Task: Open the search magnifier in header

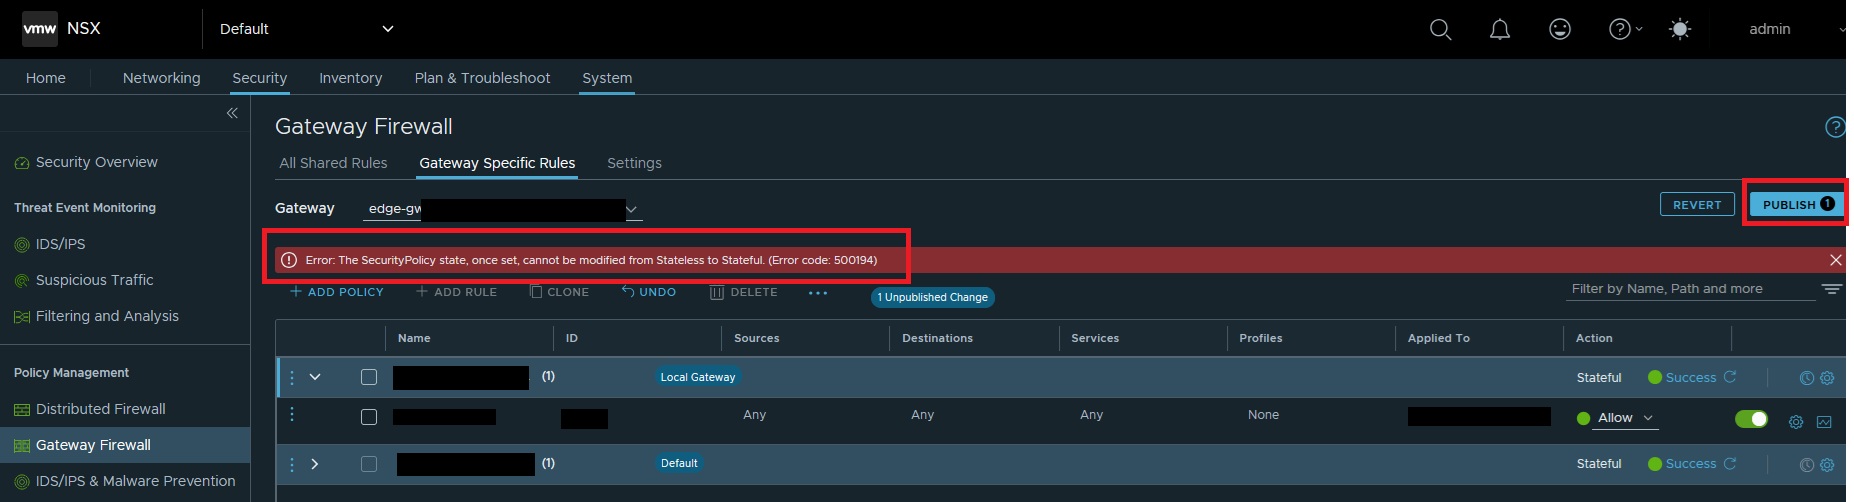Action: tap(1440, 30)
